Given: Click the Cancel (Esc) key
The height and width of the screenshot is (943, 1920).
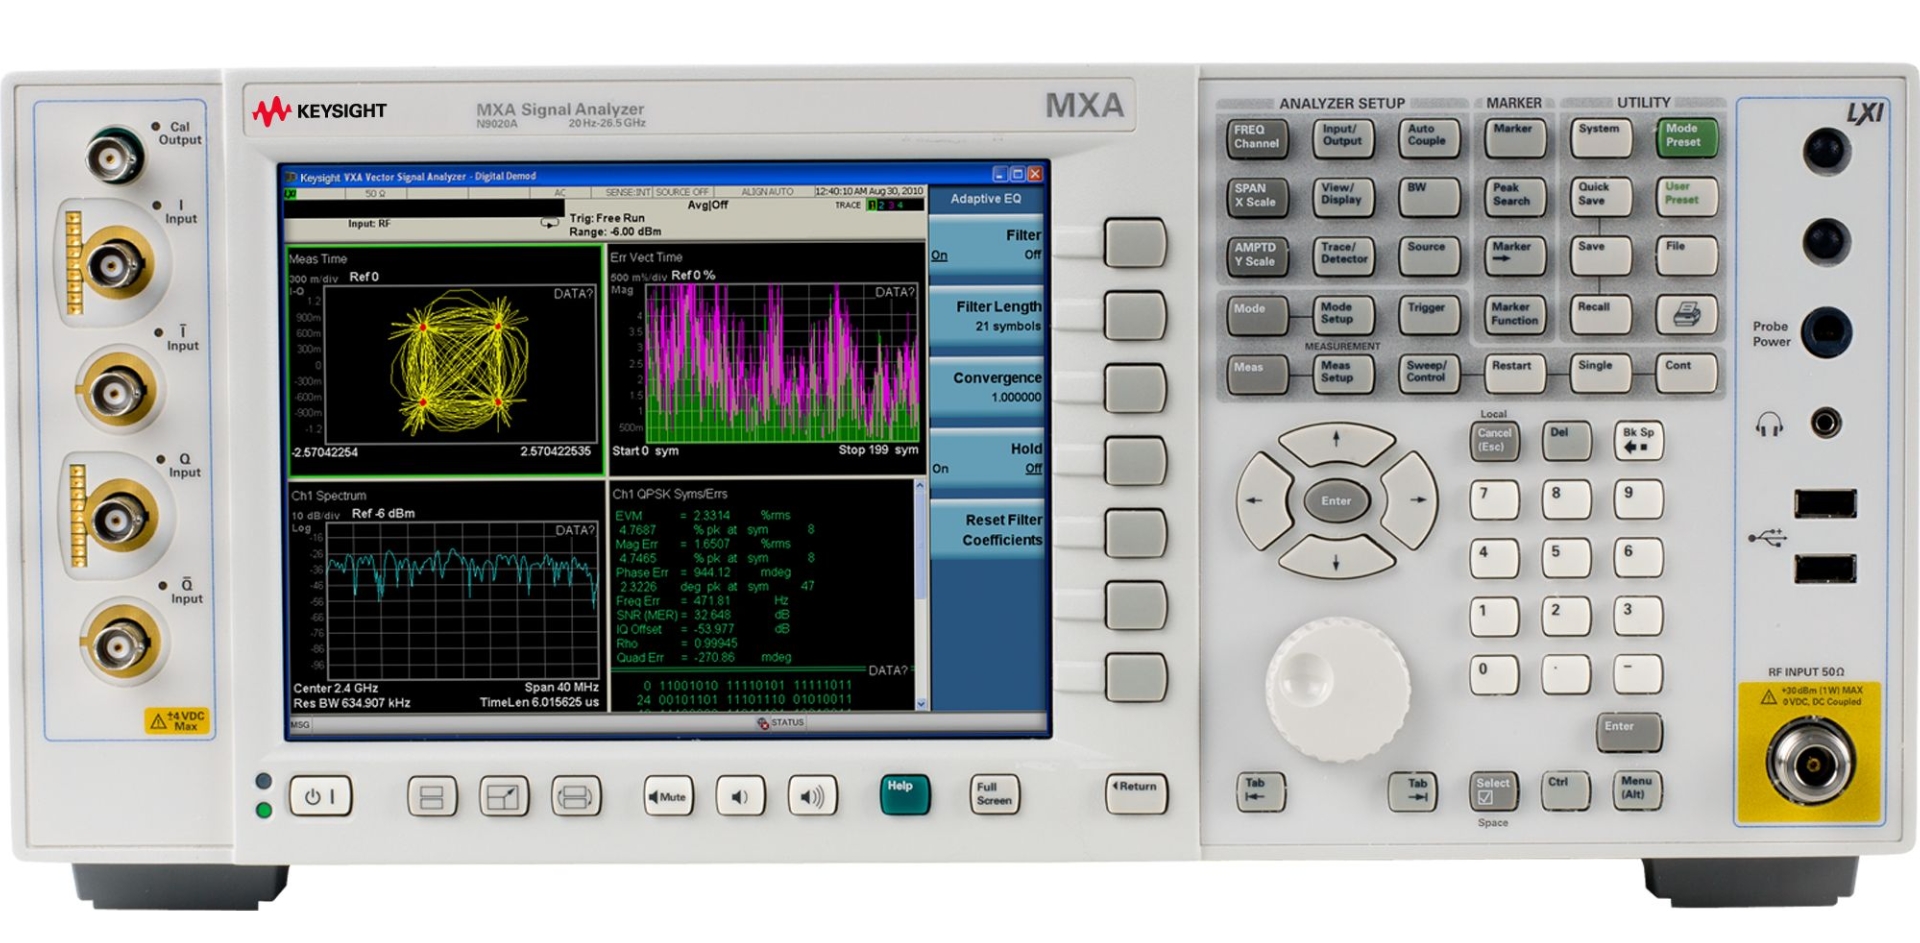Looking at the screenshot, I should [x=1494, y=441].
